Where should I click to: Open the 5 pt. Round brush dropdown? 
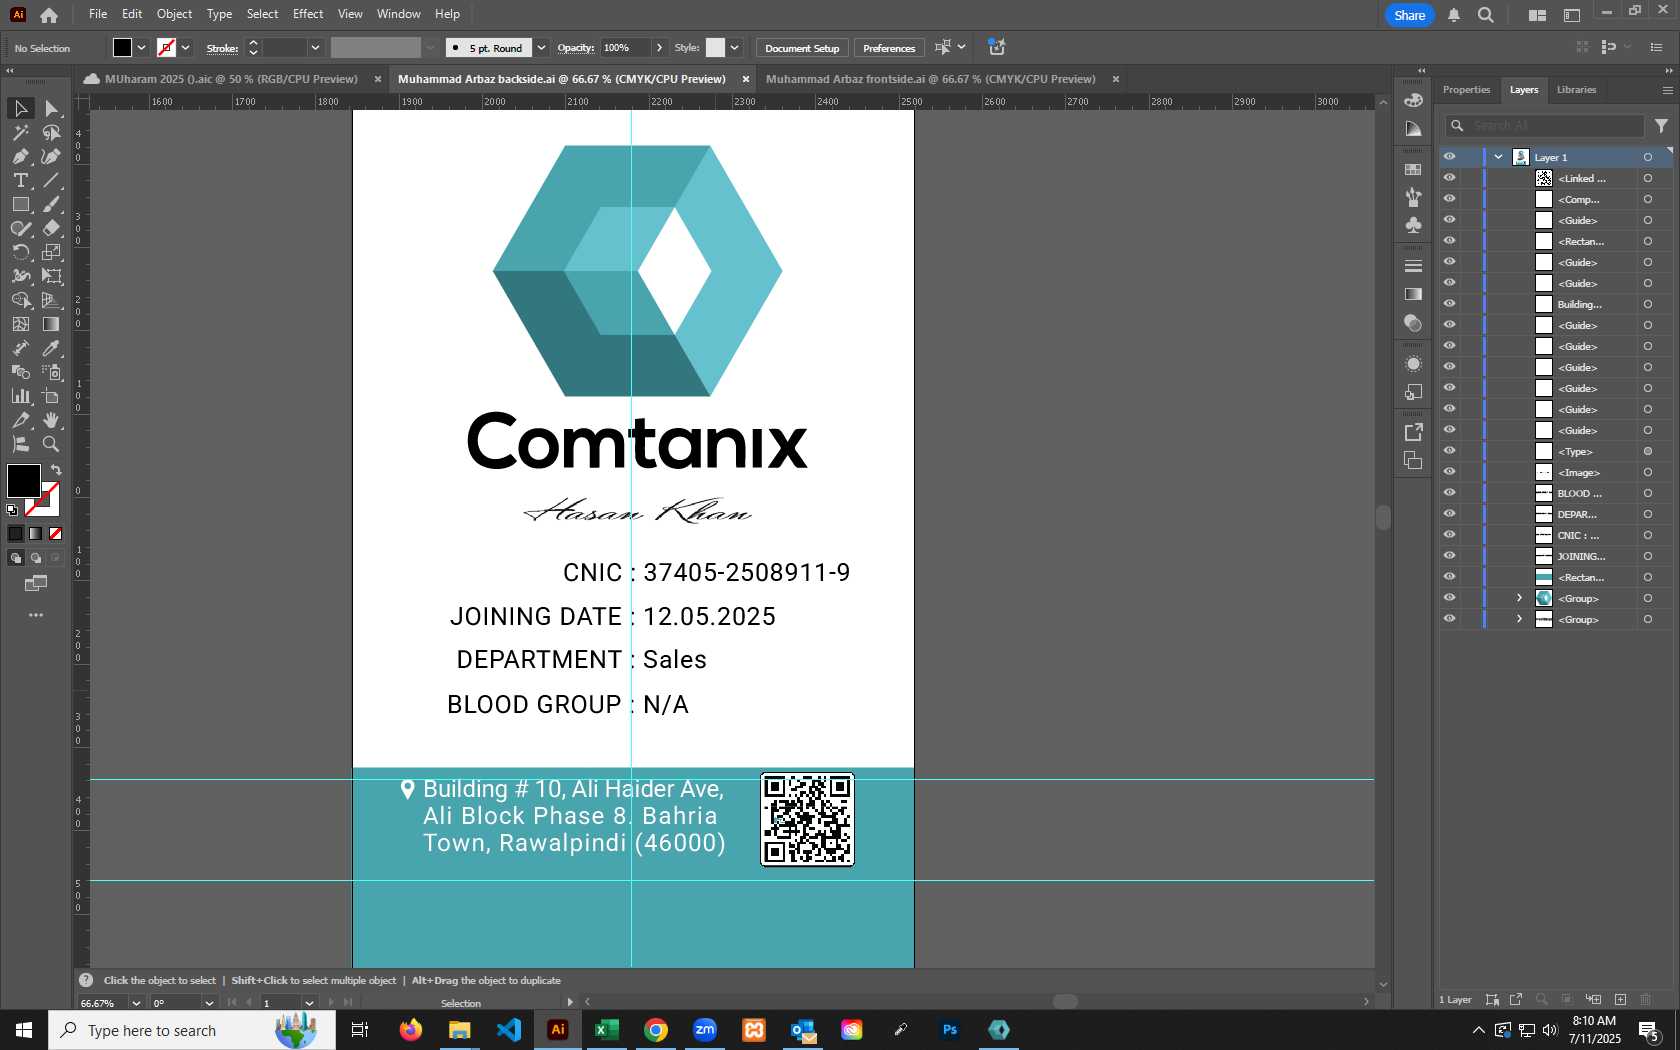[541, 48]
